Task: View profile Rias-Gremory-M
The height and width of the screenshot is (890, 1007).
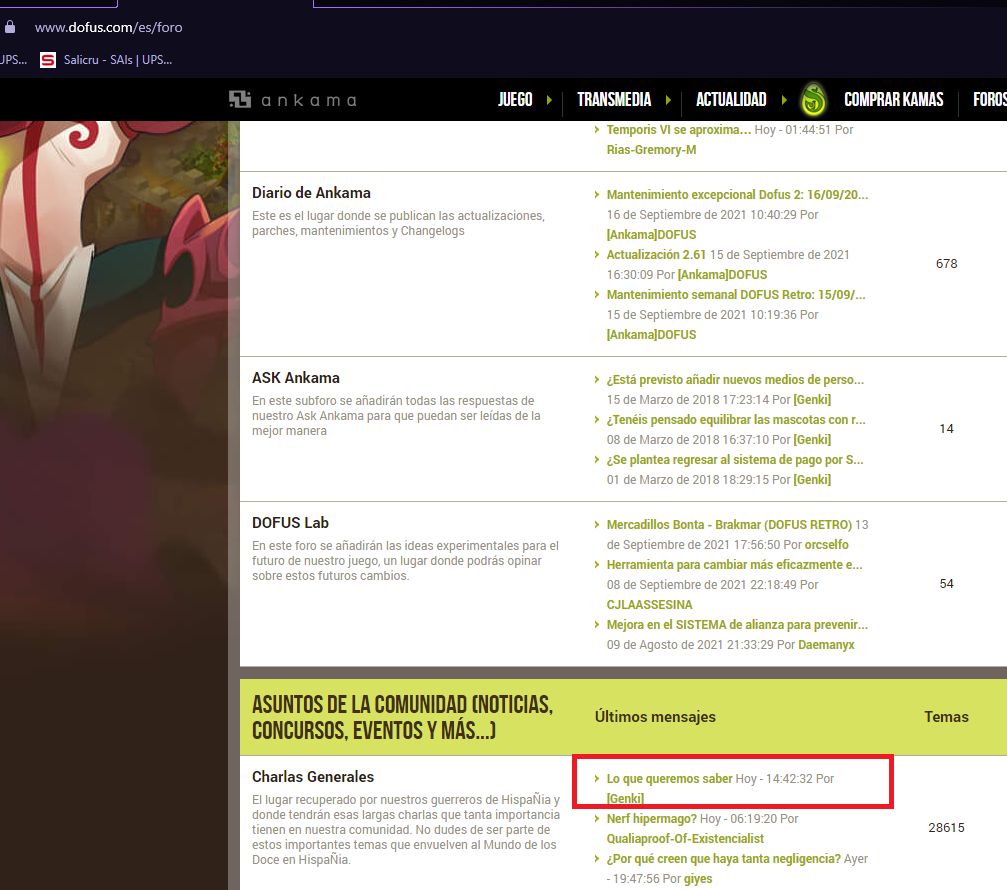Action: [x=651, y=150]
